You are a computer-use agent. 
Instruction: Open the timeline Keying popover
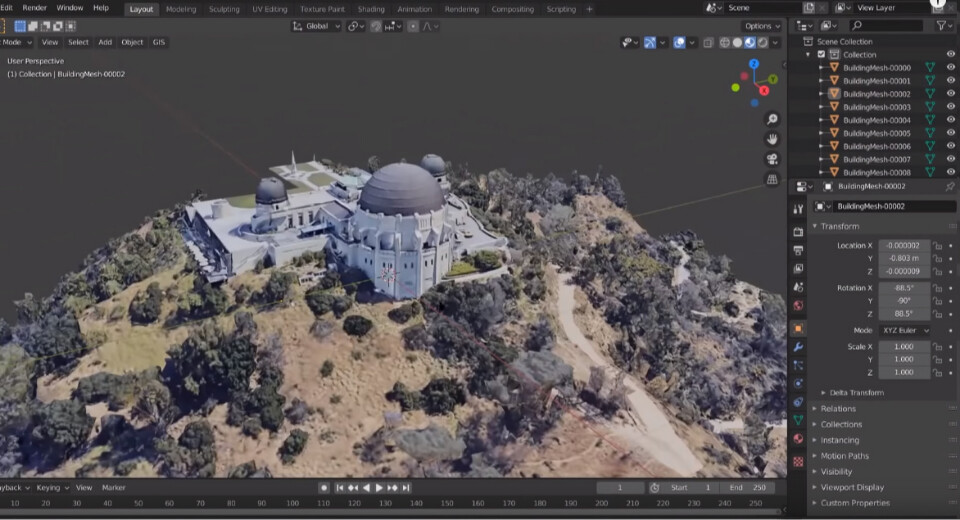pyautogui.click(x=52, y=488)
